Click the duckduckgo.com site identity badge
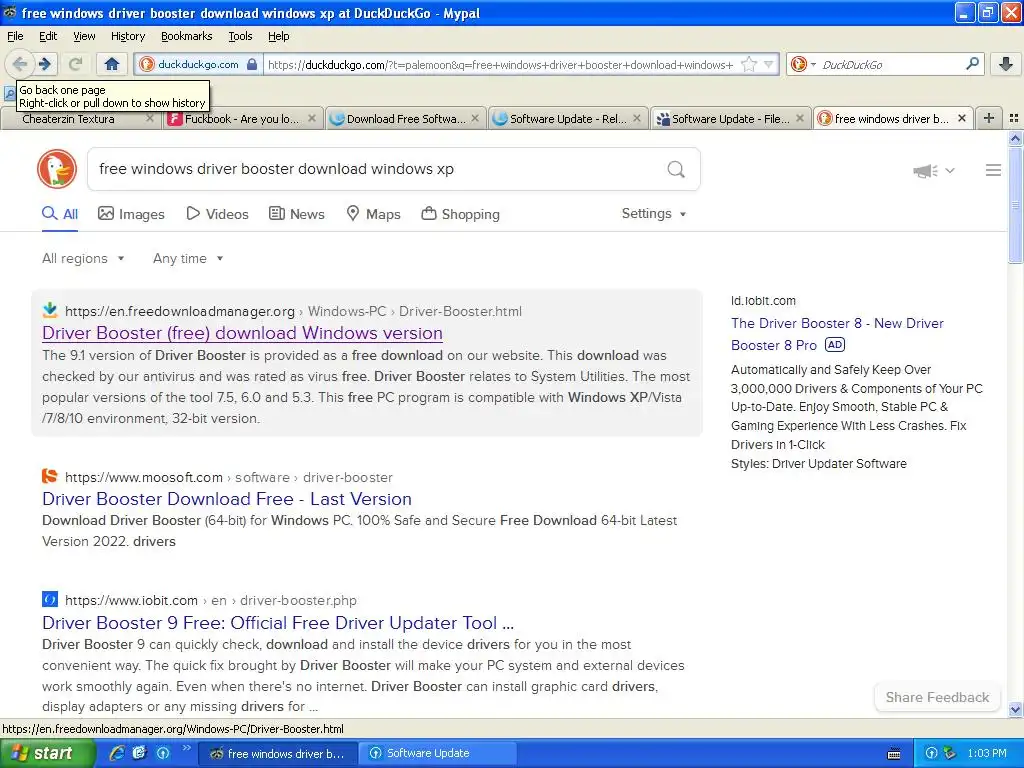Image resolution: width=1024 pixels, height=768 pixels. pos(198,65)
